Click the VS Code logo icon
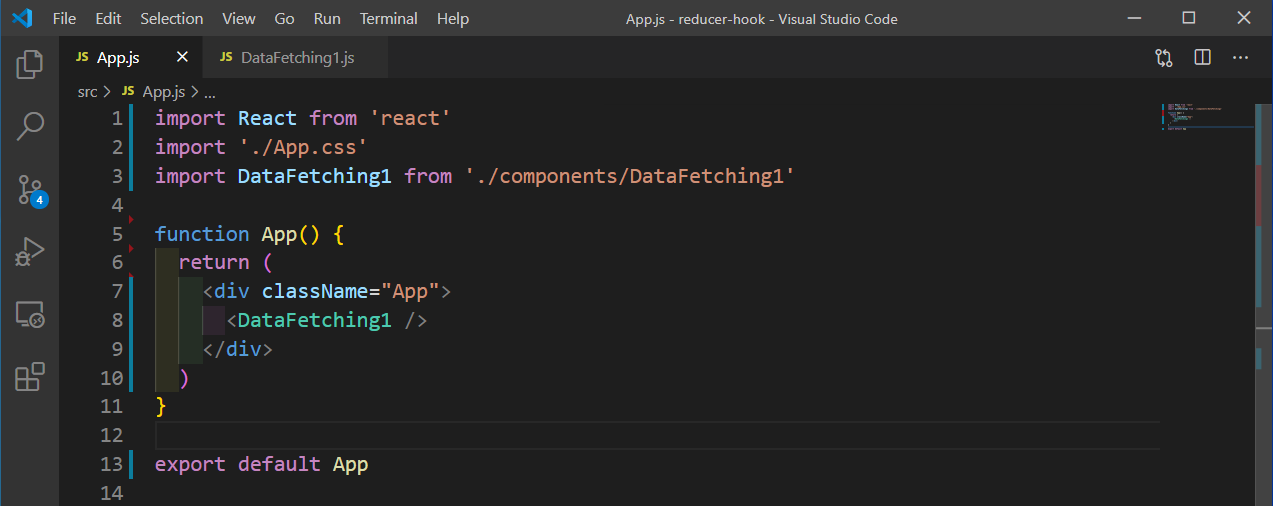This screenshot has height=506, width=1273. (x=22, y=18)
